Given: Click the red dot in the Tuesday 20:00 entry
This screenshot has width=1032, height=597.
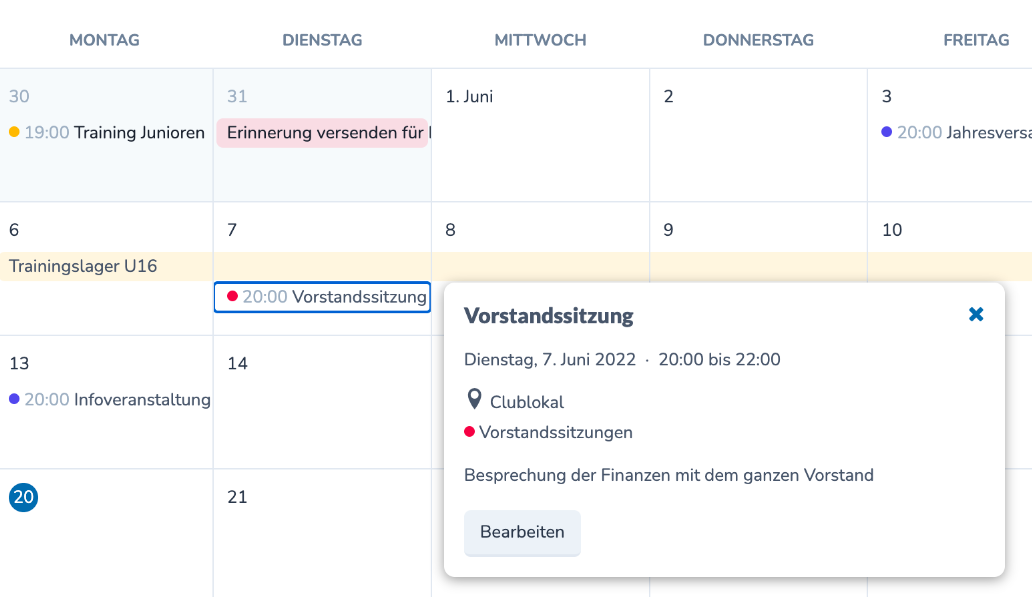Looking at the screenshot, I should pos(232,296).
